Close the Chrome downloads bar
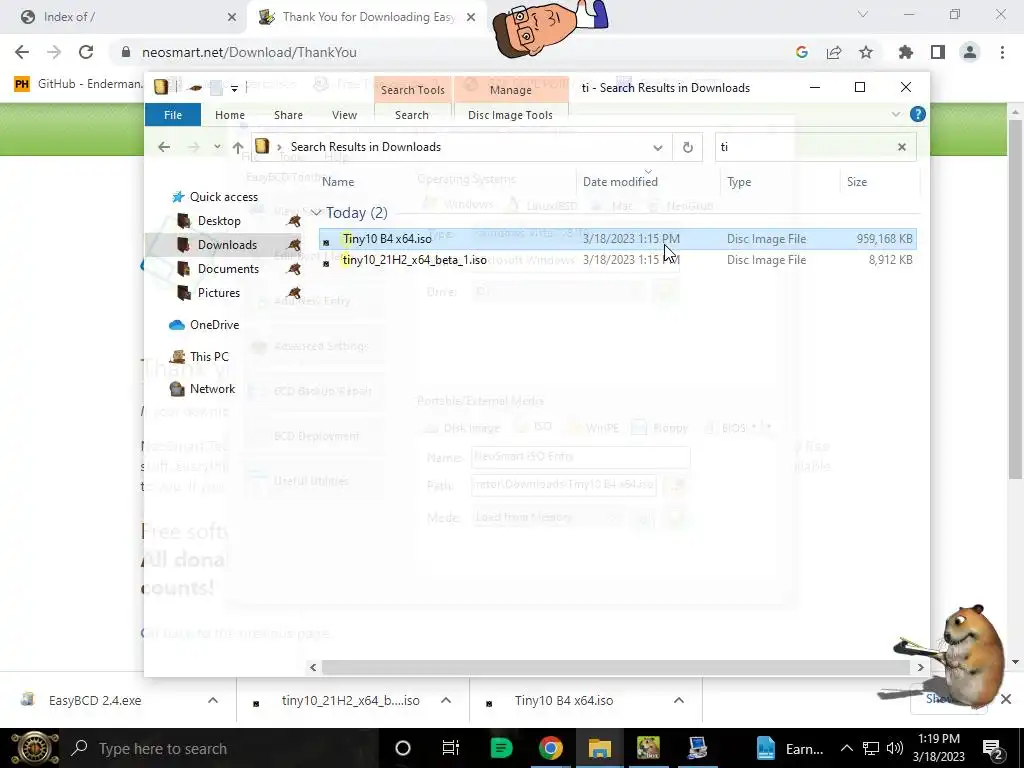 coord(1006,699)
